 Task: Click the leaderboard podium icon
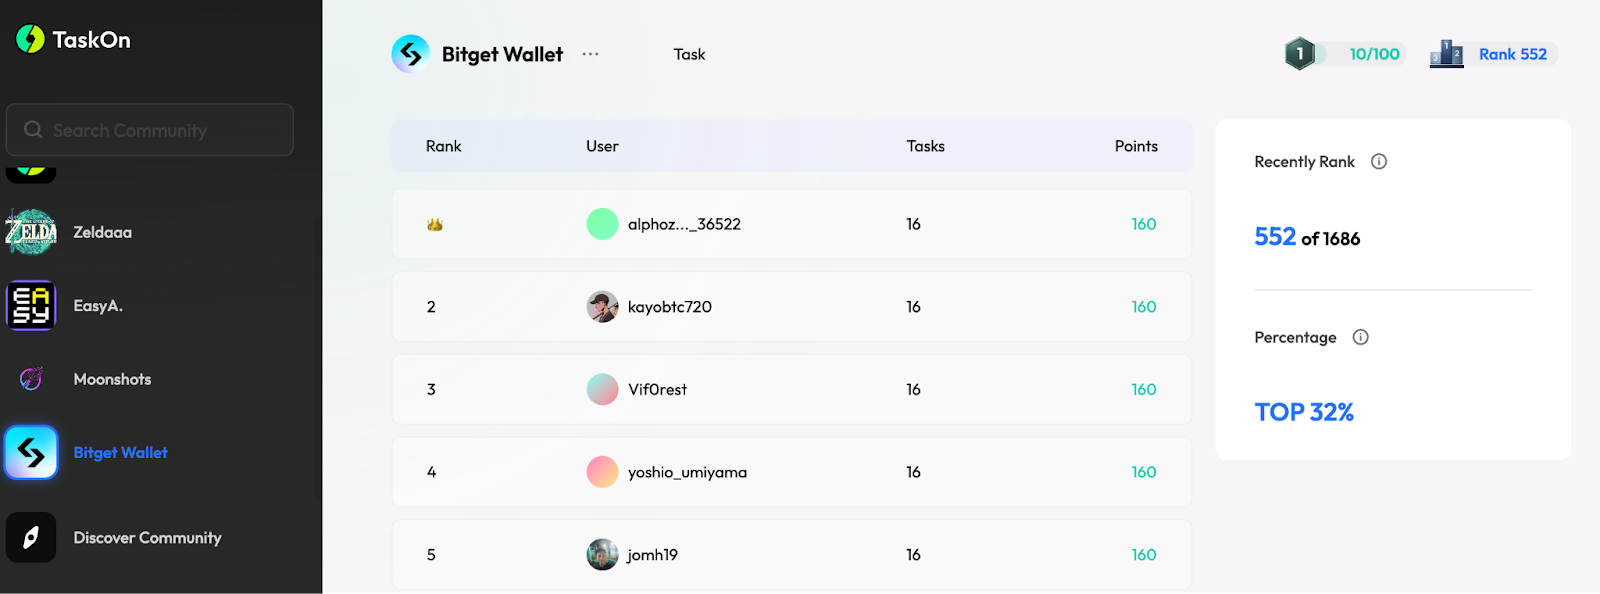tap(1446, 54)
